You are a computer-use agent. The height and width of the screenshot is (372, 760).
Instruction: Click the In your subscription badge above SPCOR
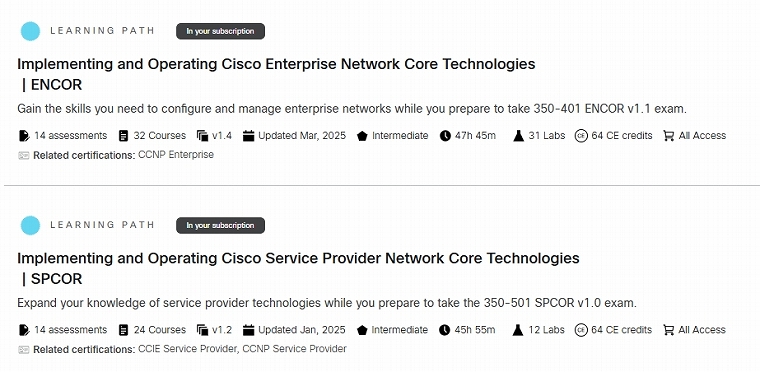(x=221, y=225)
